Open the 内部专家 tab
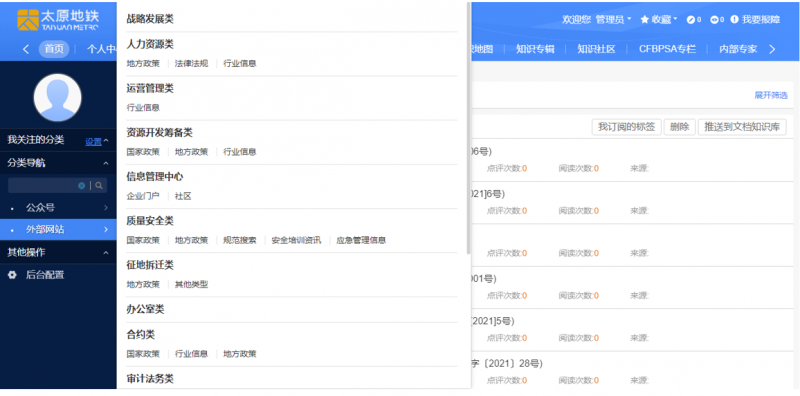Image resolution: width=800 pixels, height=396 pixels. (738, 50)
